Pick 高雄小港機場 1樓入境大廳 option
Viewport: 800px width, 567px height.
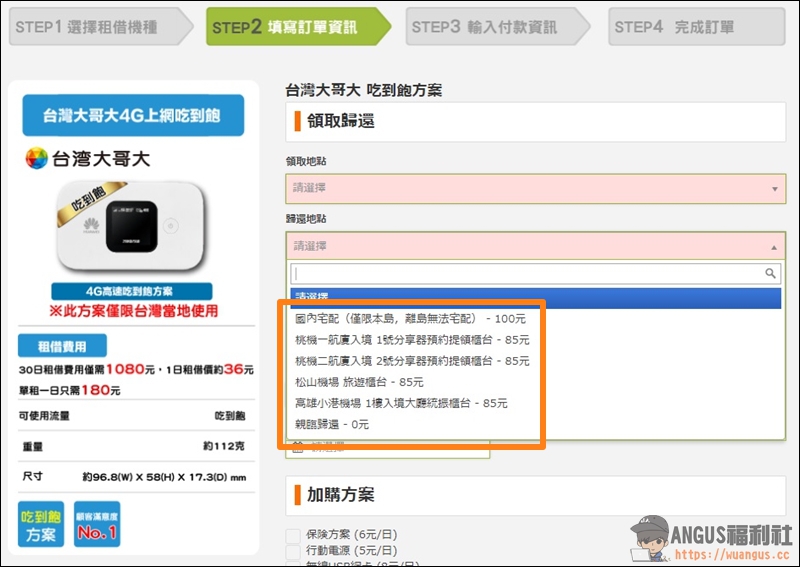(401, 403)
